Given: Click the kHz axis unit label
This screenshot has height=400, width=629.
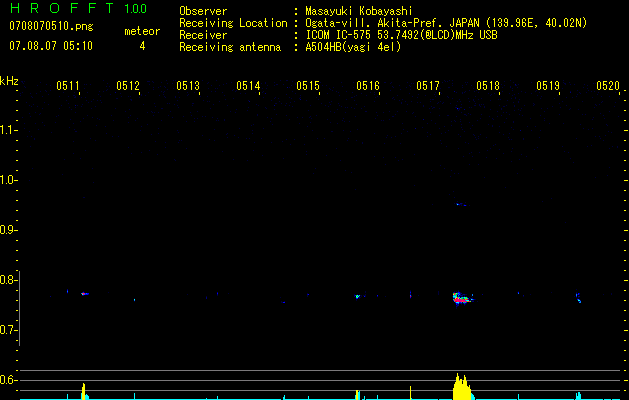Looking at the screenshot, I should [9, 81].
